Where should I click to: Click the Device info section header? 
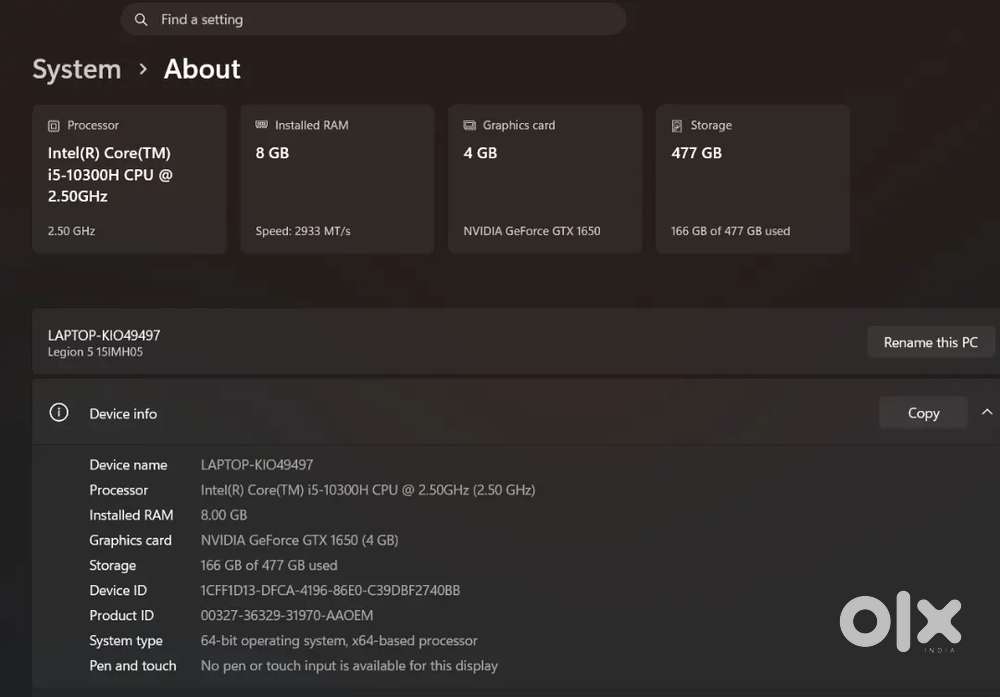pos(516,413)
